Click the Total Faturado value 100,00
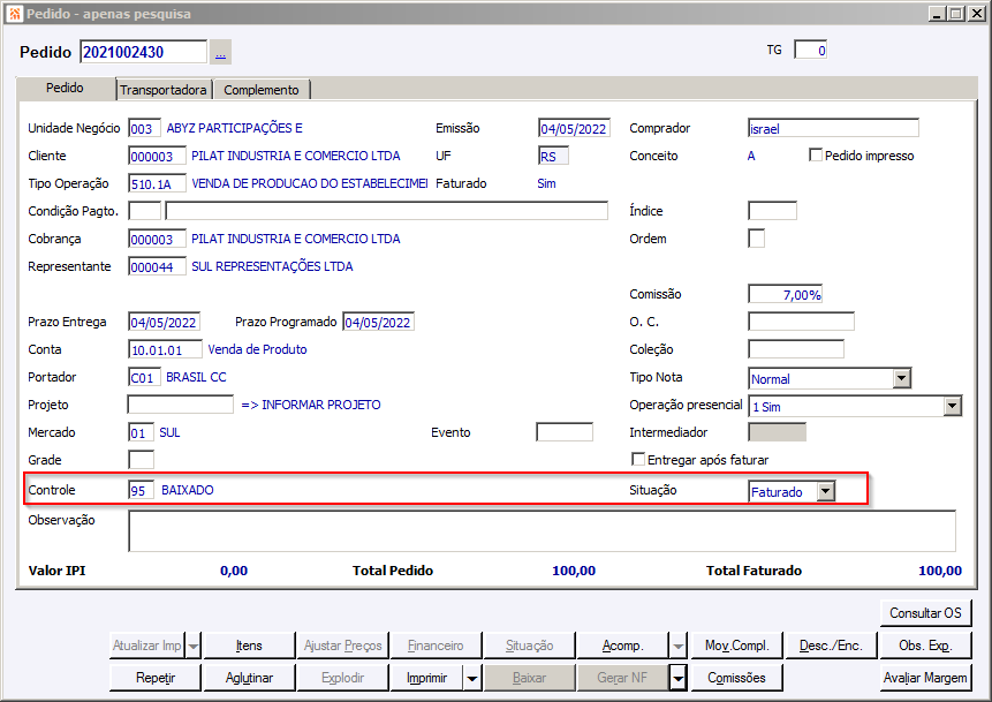The height and width of the screenshot is (702, 992). pos(939,570)
